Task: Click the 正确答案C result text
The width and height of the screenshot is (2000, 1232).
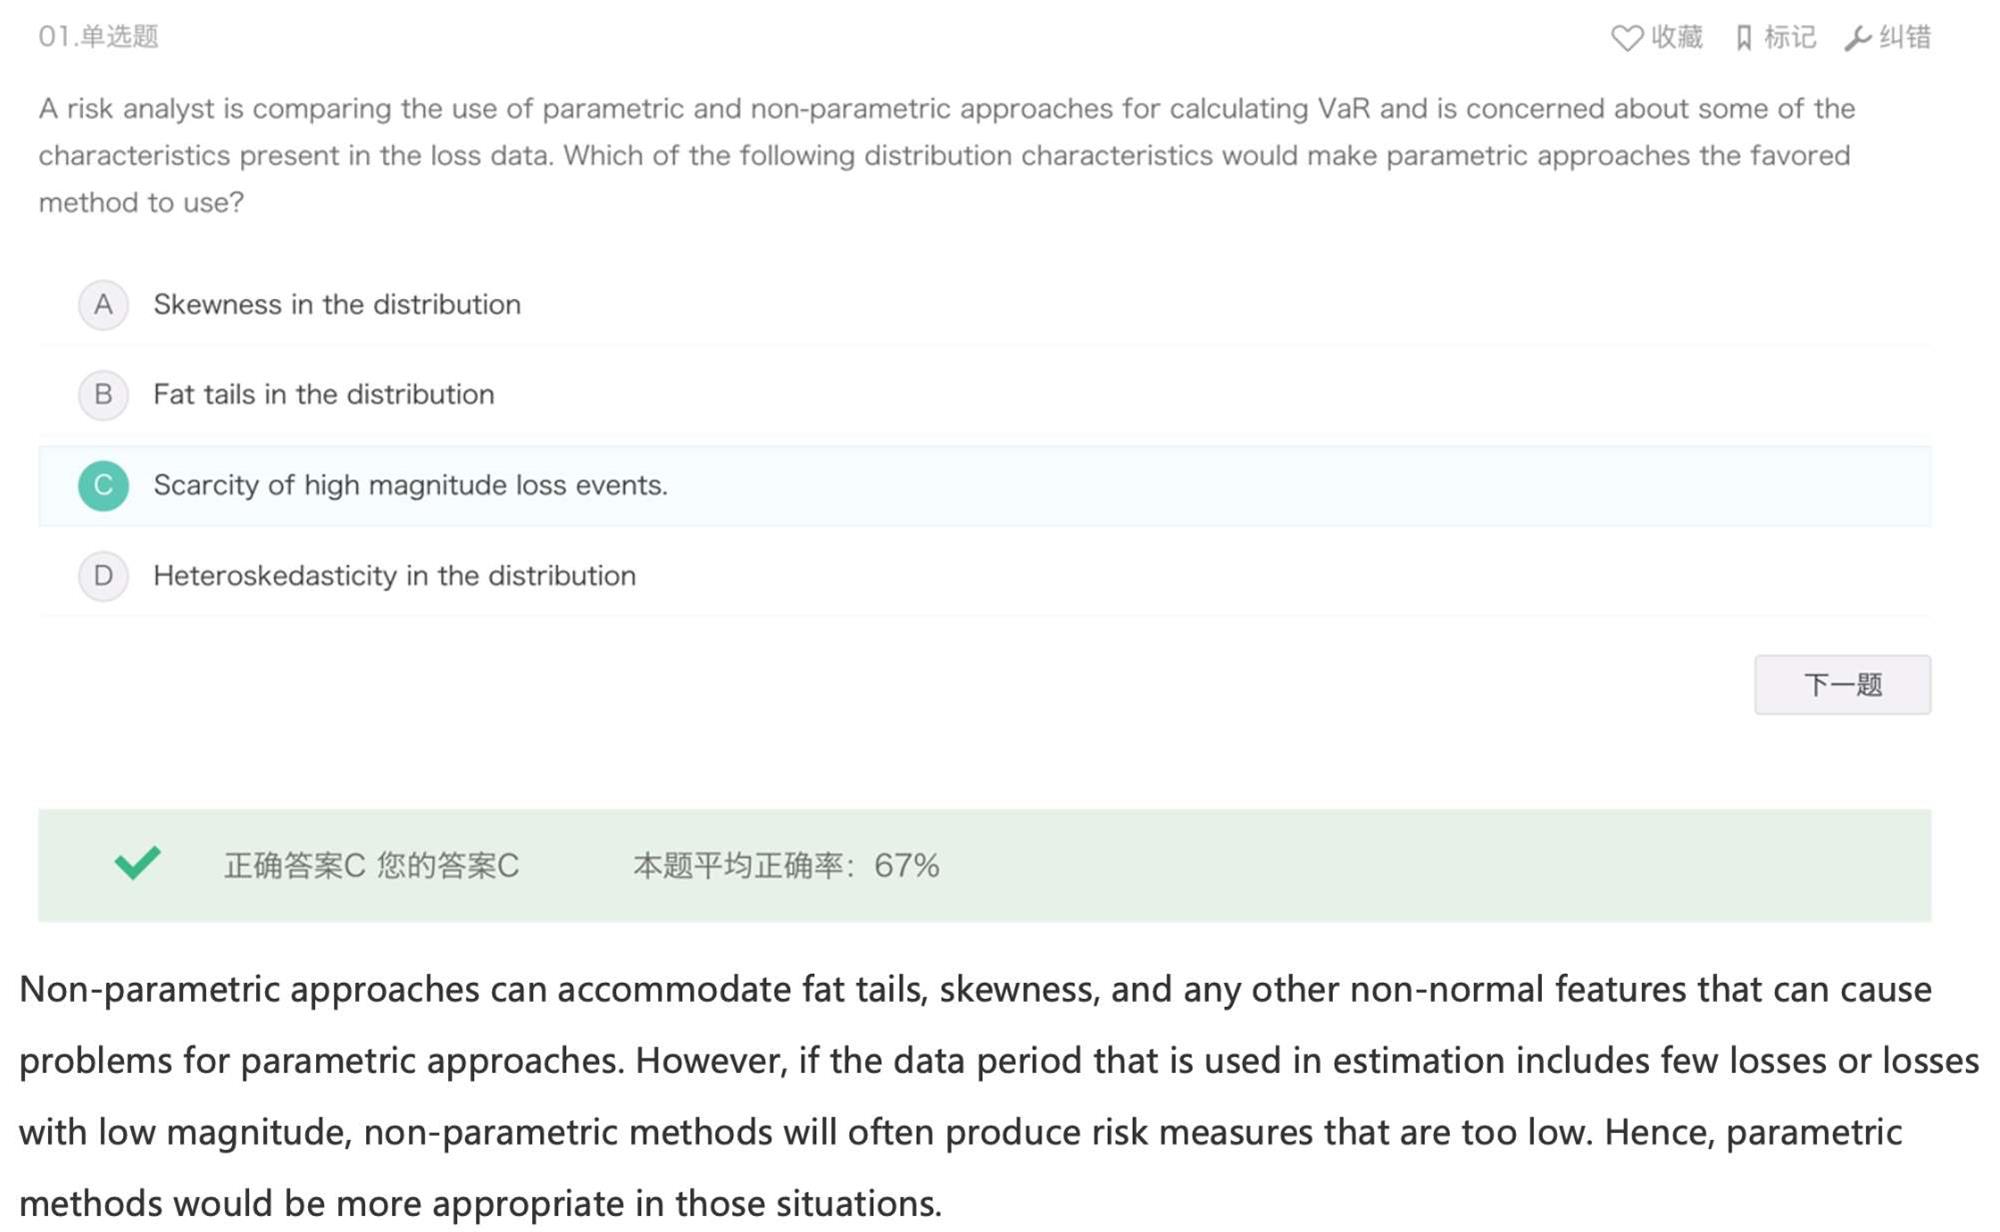Action: 294,865
